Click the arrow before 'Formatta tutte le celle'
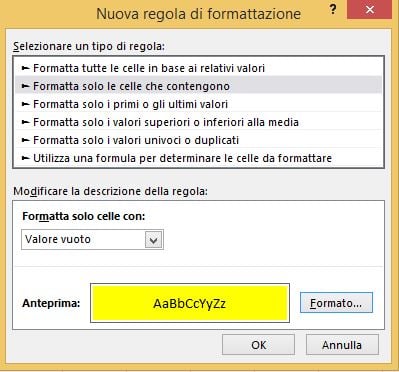The height and width of the screenshot is (372, 399). point(26,68)
